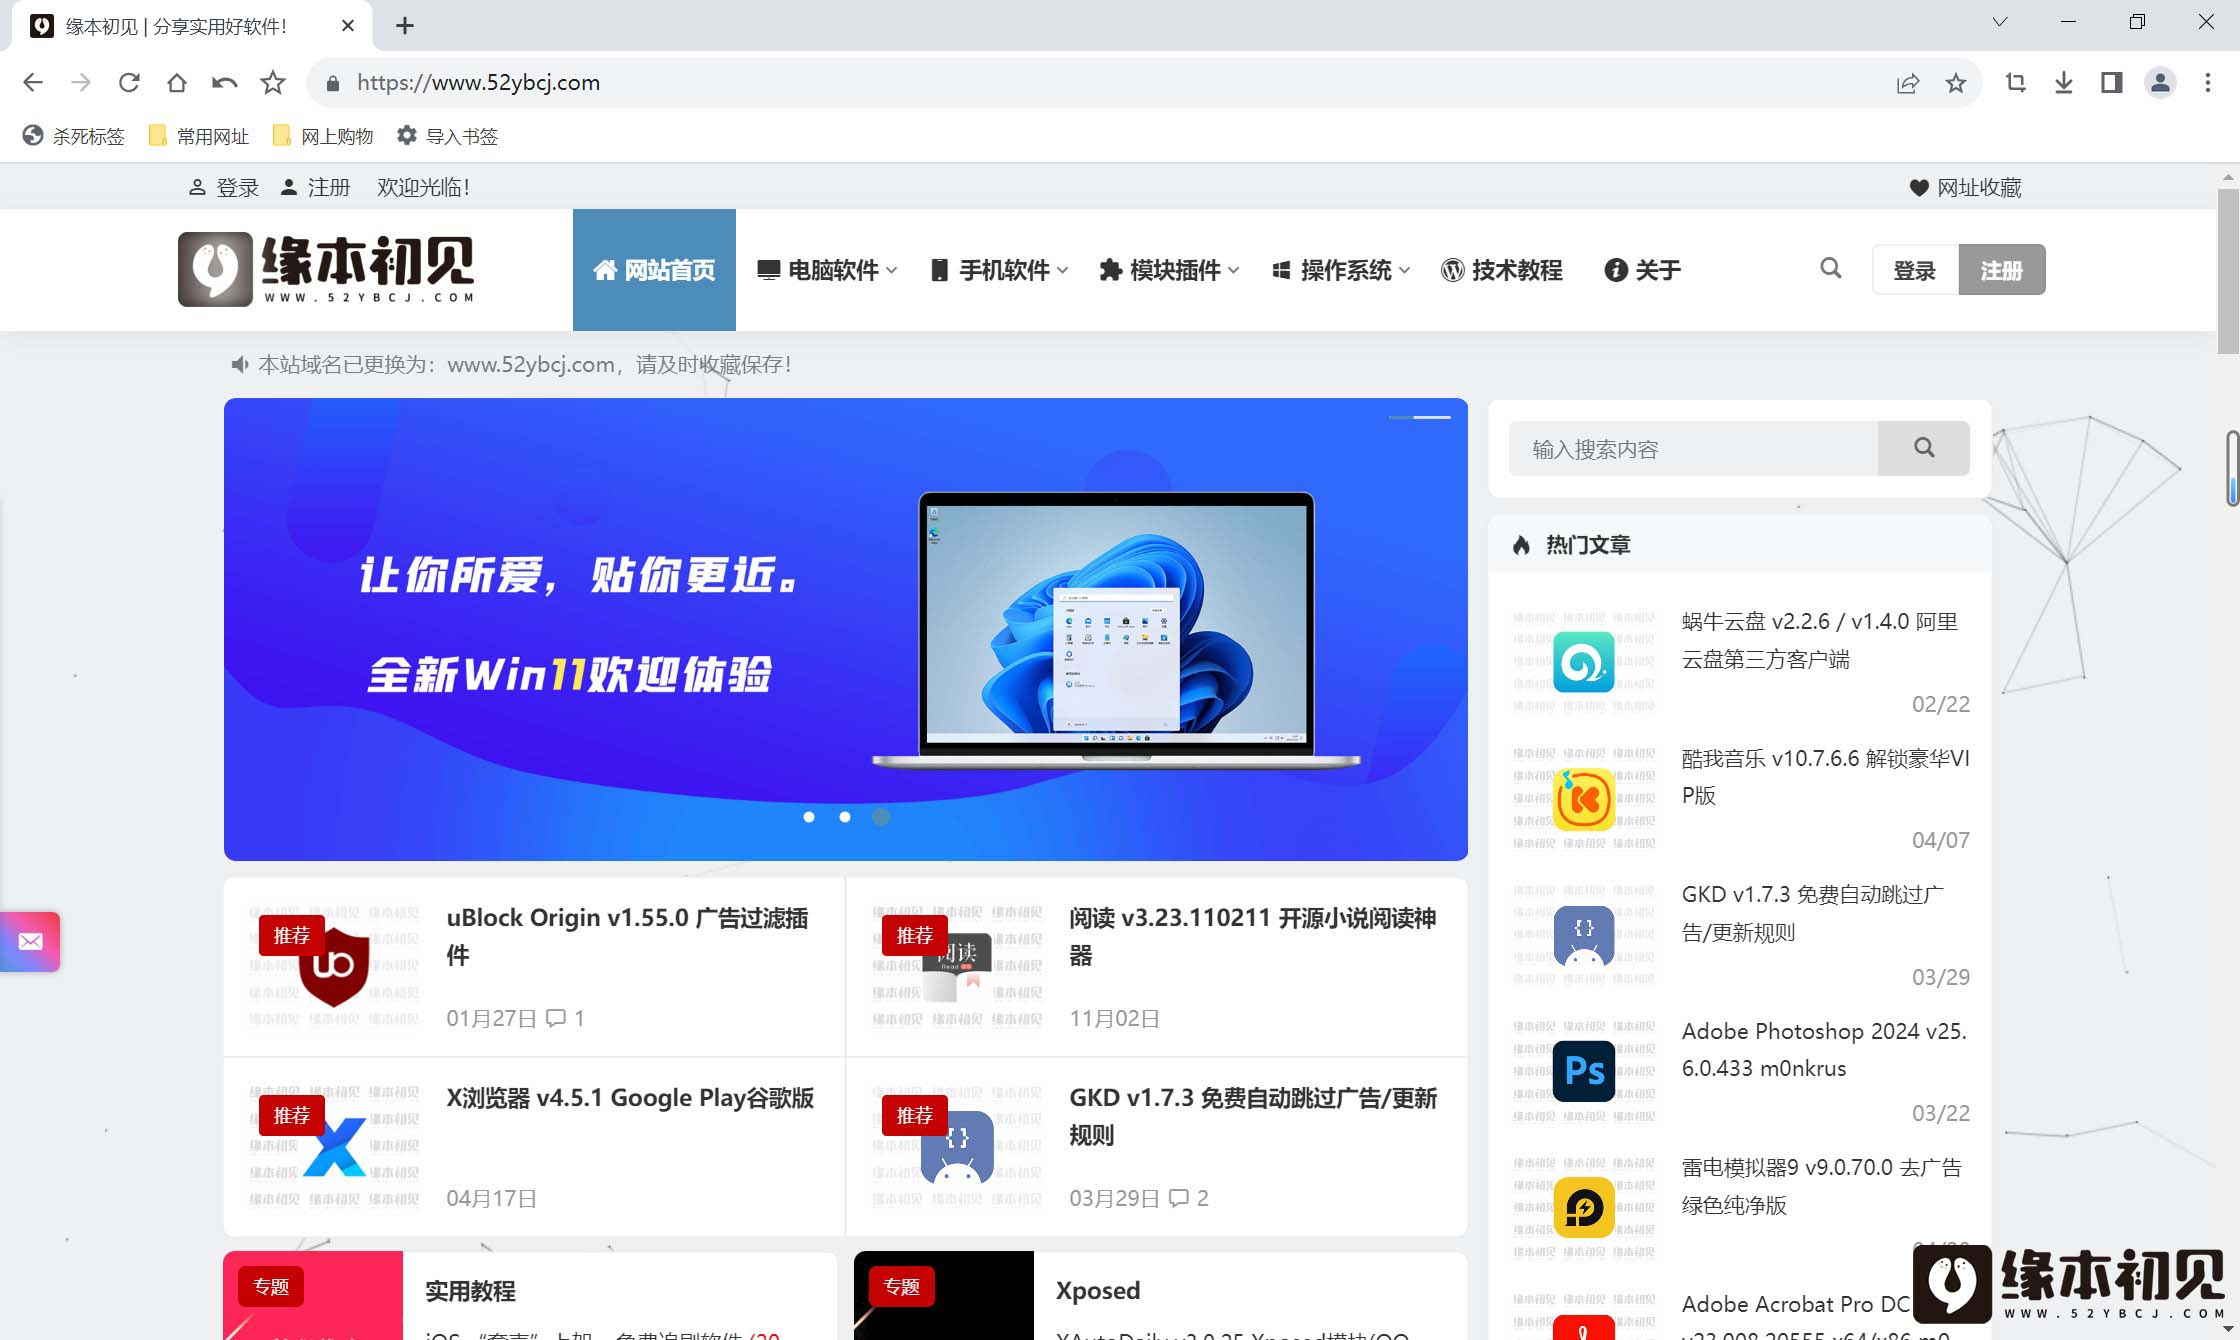Image resolution: width=2240 pixels, height=1340 pixels.
Task: Click the 缘本初见 site logo
Action: click(x=326, y=269)
